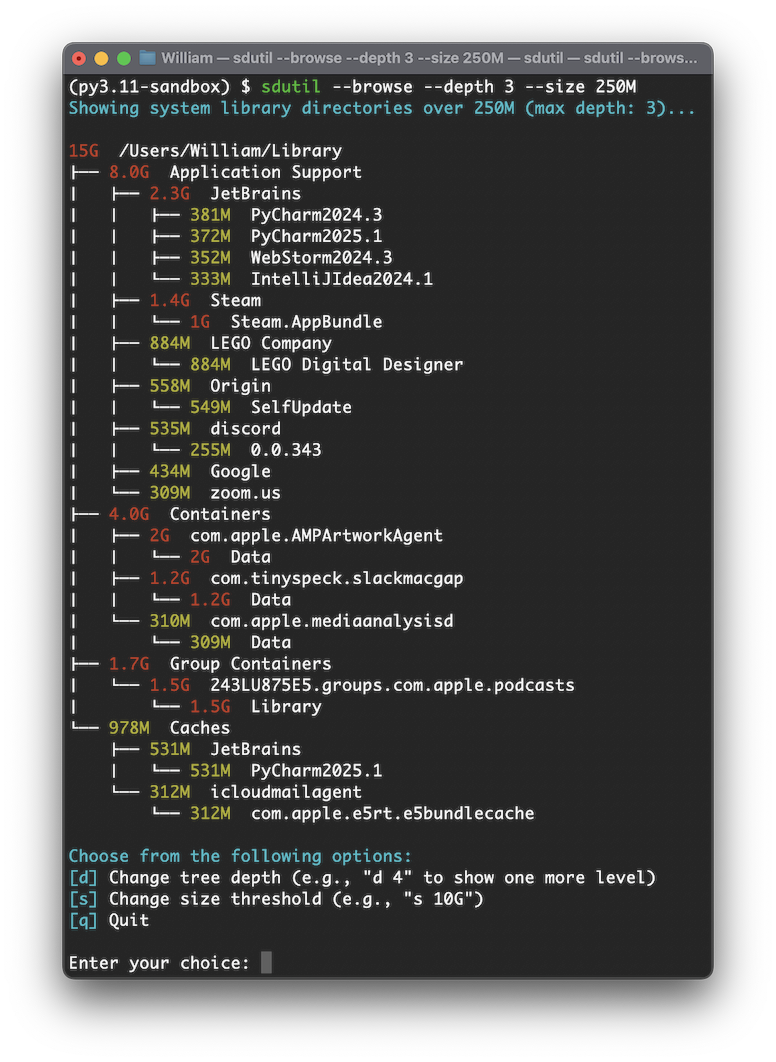
Task: Click the [d] change tree depth option
Action: tap(362, 878)
